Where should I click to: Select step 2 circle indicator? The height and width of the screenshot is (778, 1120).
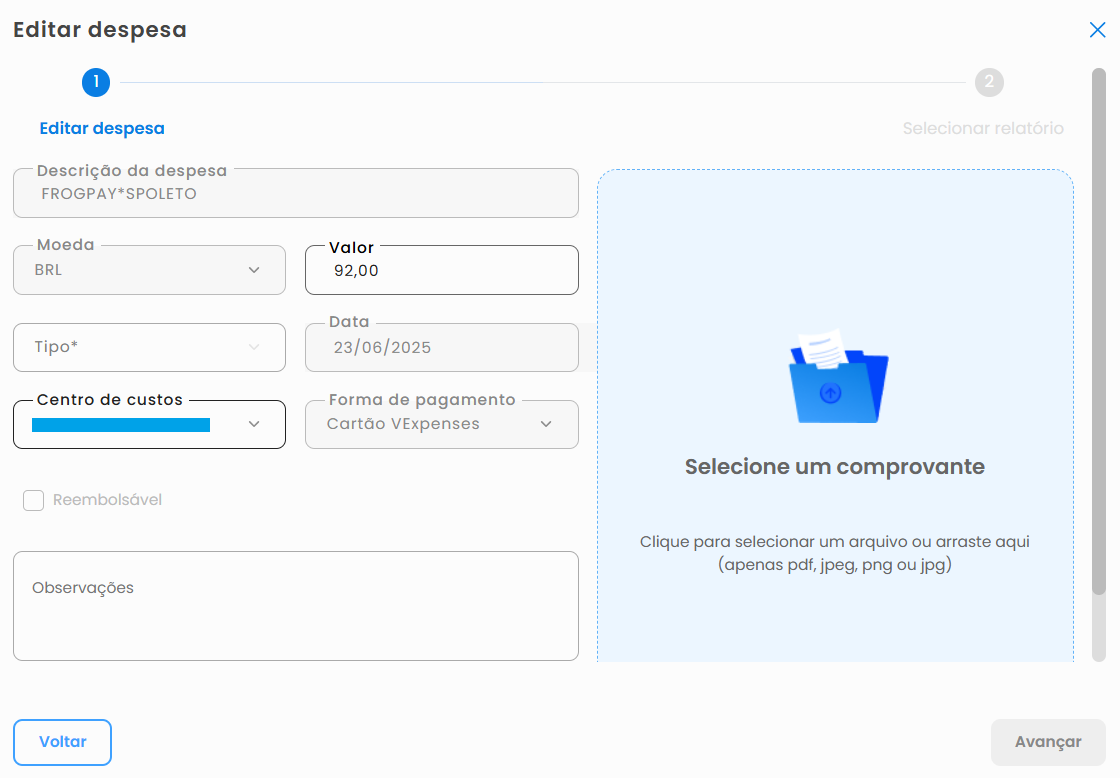(x=989, y=82)
